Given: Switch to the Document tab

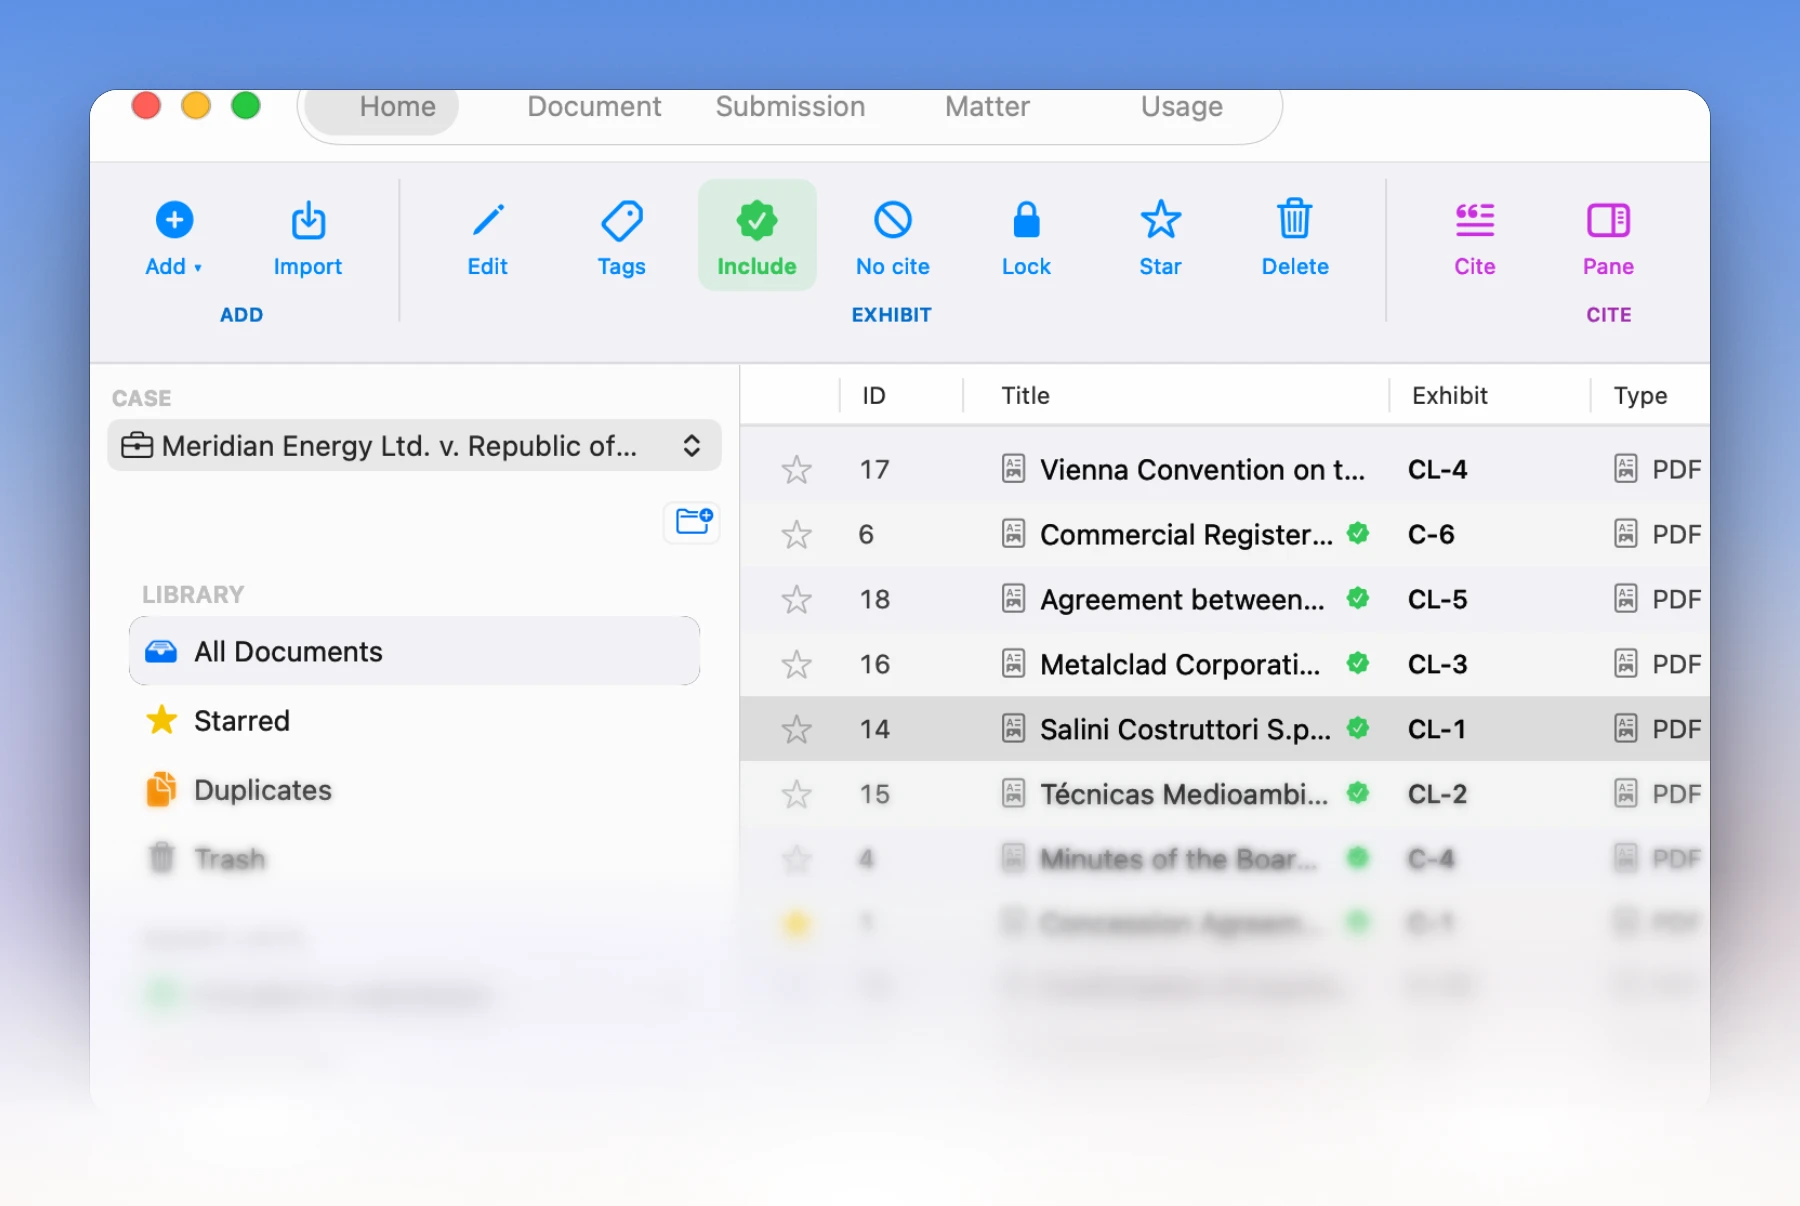Looking at the screenshot, I should coord(594,107).
